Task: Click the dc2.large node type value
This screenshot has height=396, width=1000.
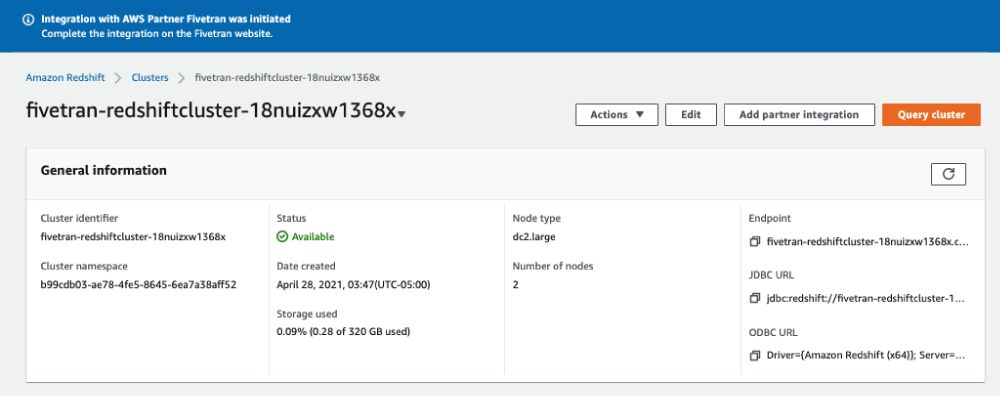Action: 533,237
